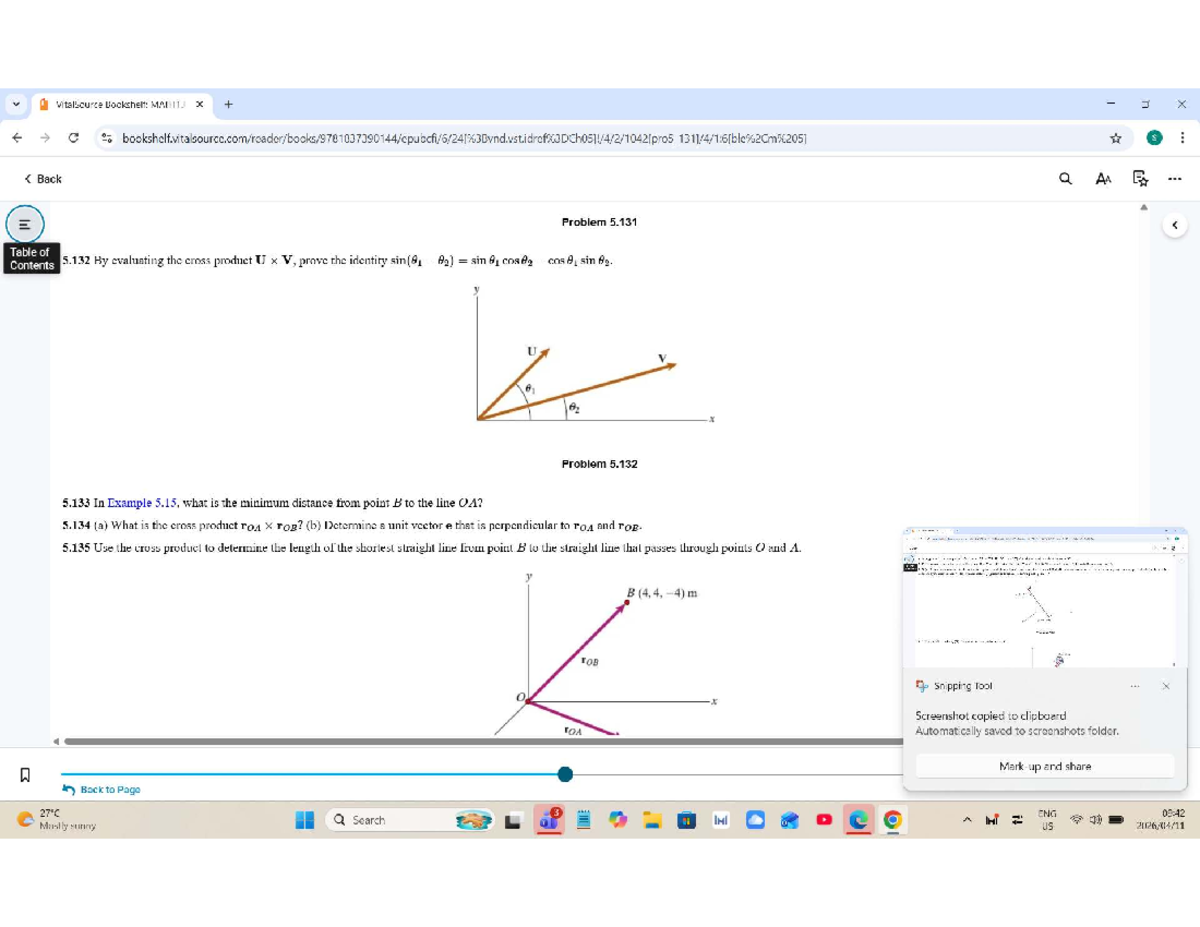This screenshot has width=1200, height=927.
Task: Open text size display settings
Action: pos(1103,179)
